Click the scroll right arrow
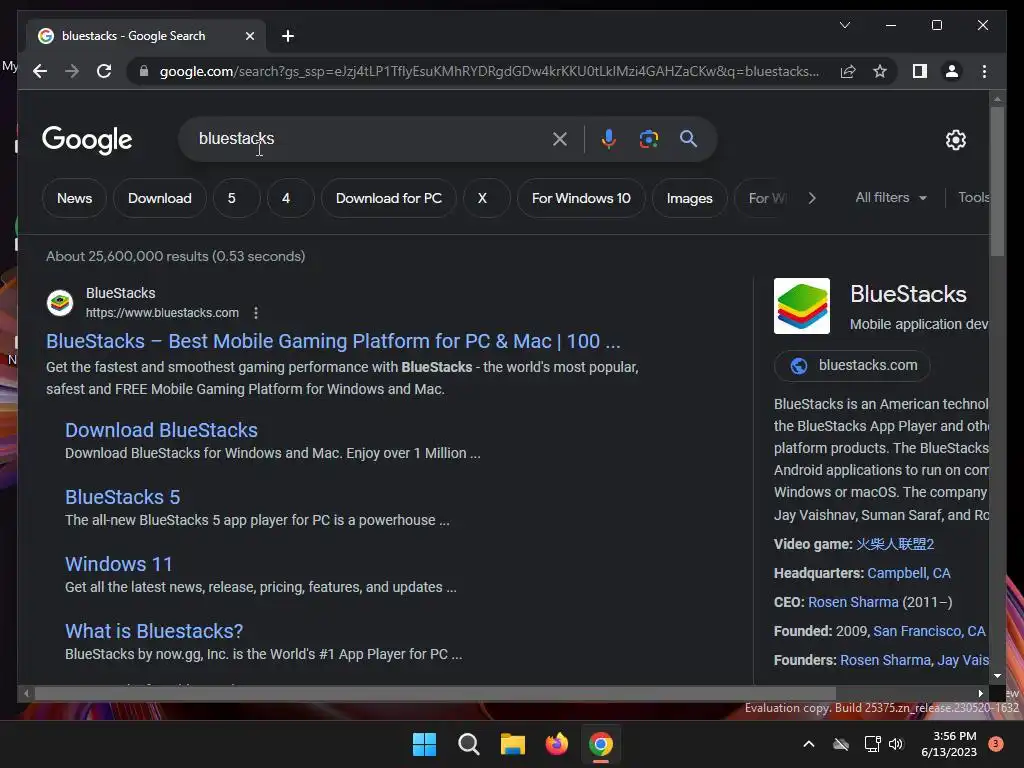The width and height of the screenshot is (1024, 768). click(980, 693)
